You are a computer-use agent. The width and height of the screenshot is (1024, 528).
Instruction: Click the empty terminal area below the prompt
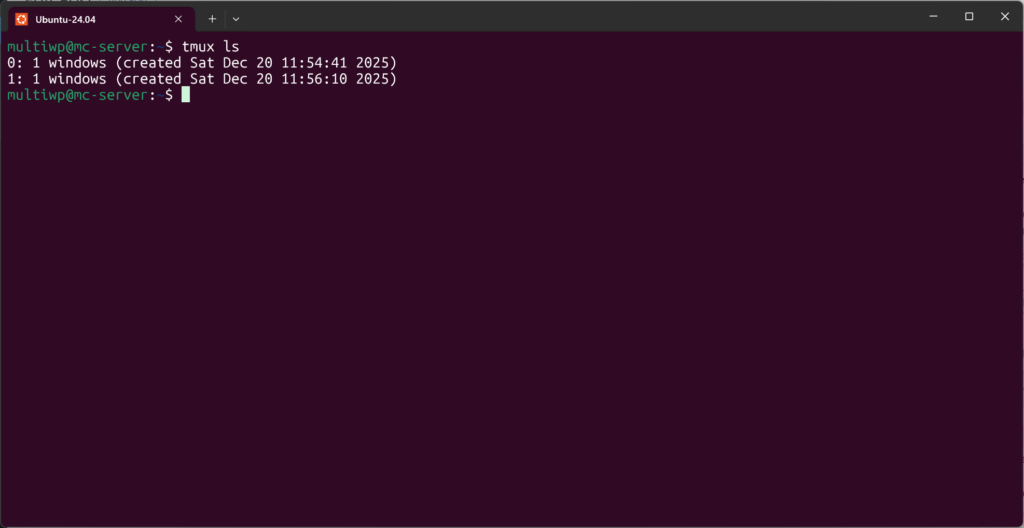point(512,314)
